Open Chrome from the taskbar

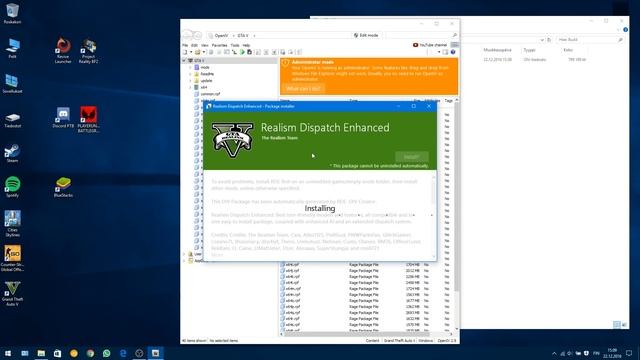90,353
